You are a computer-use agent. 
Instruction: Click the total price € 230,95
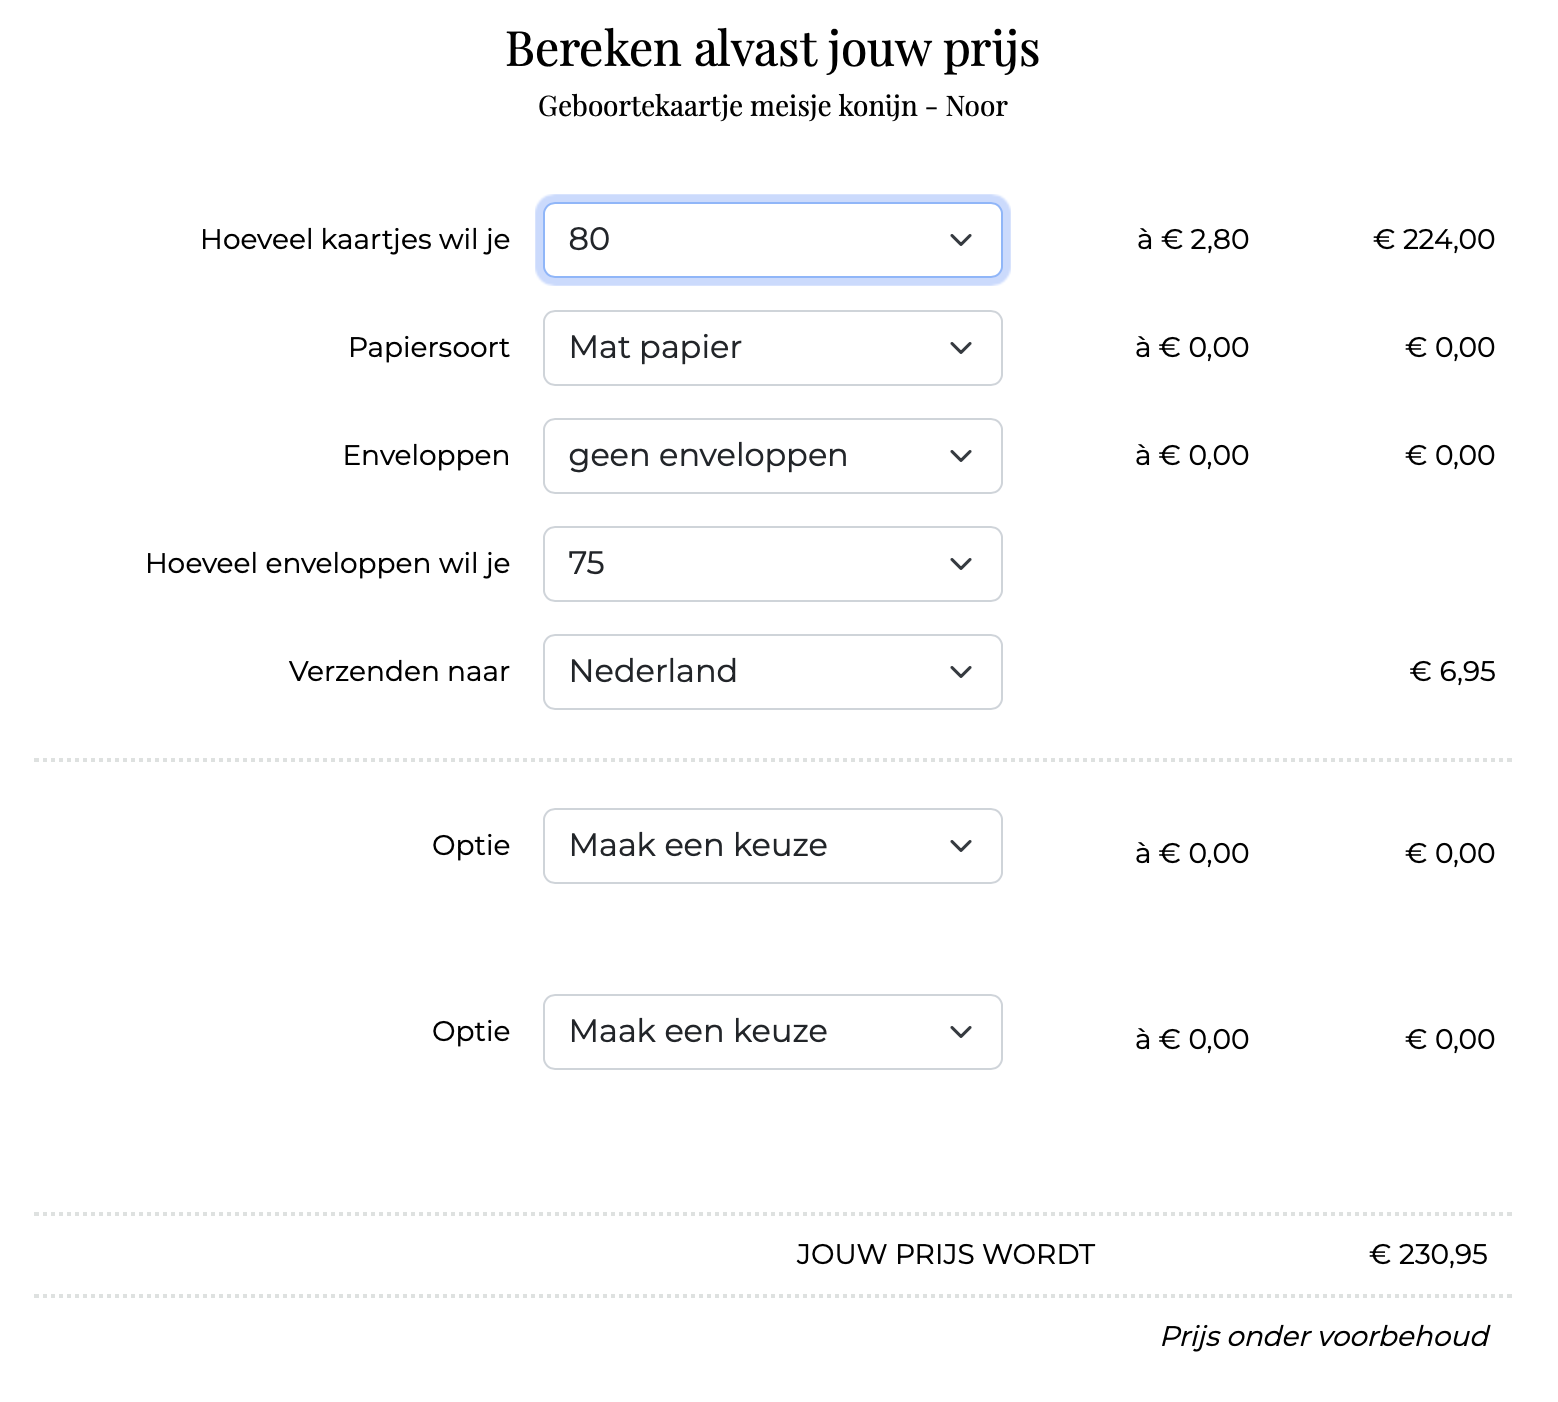(1428, 1255)
